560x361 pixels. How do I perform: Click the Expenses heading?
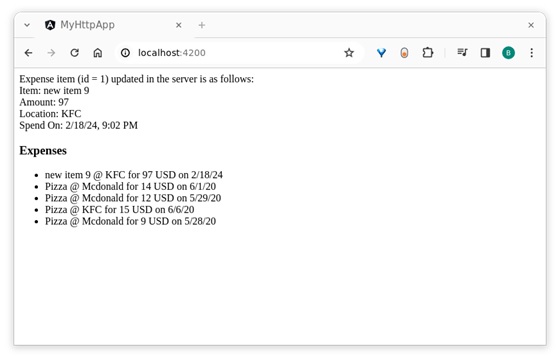point(43,151)
